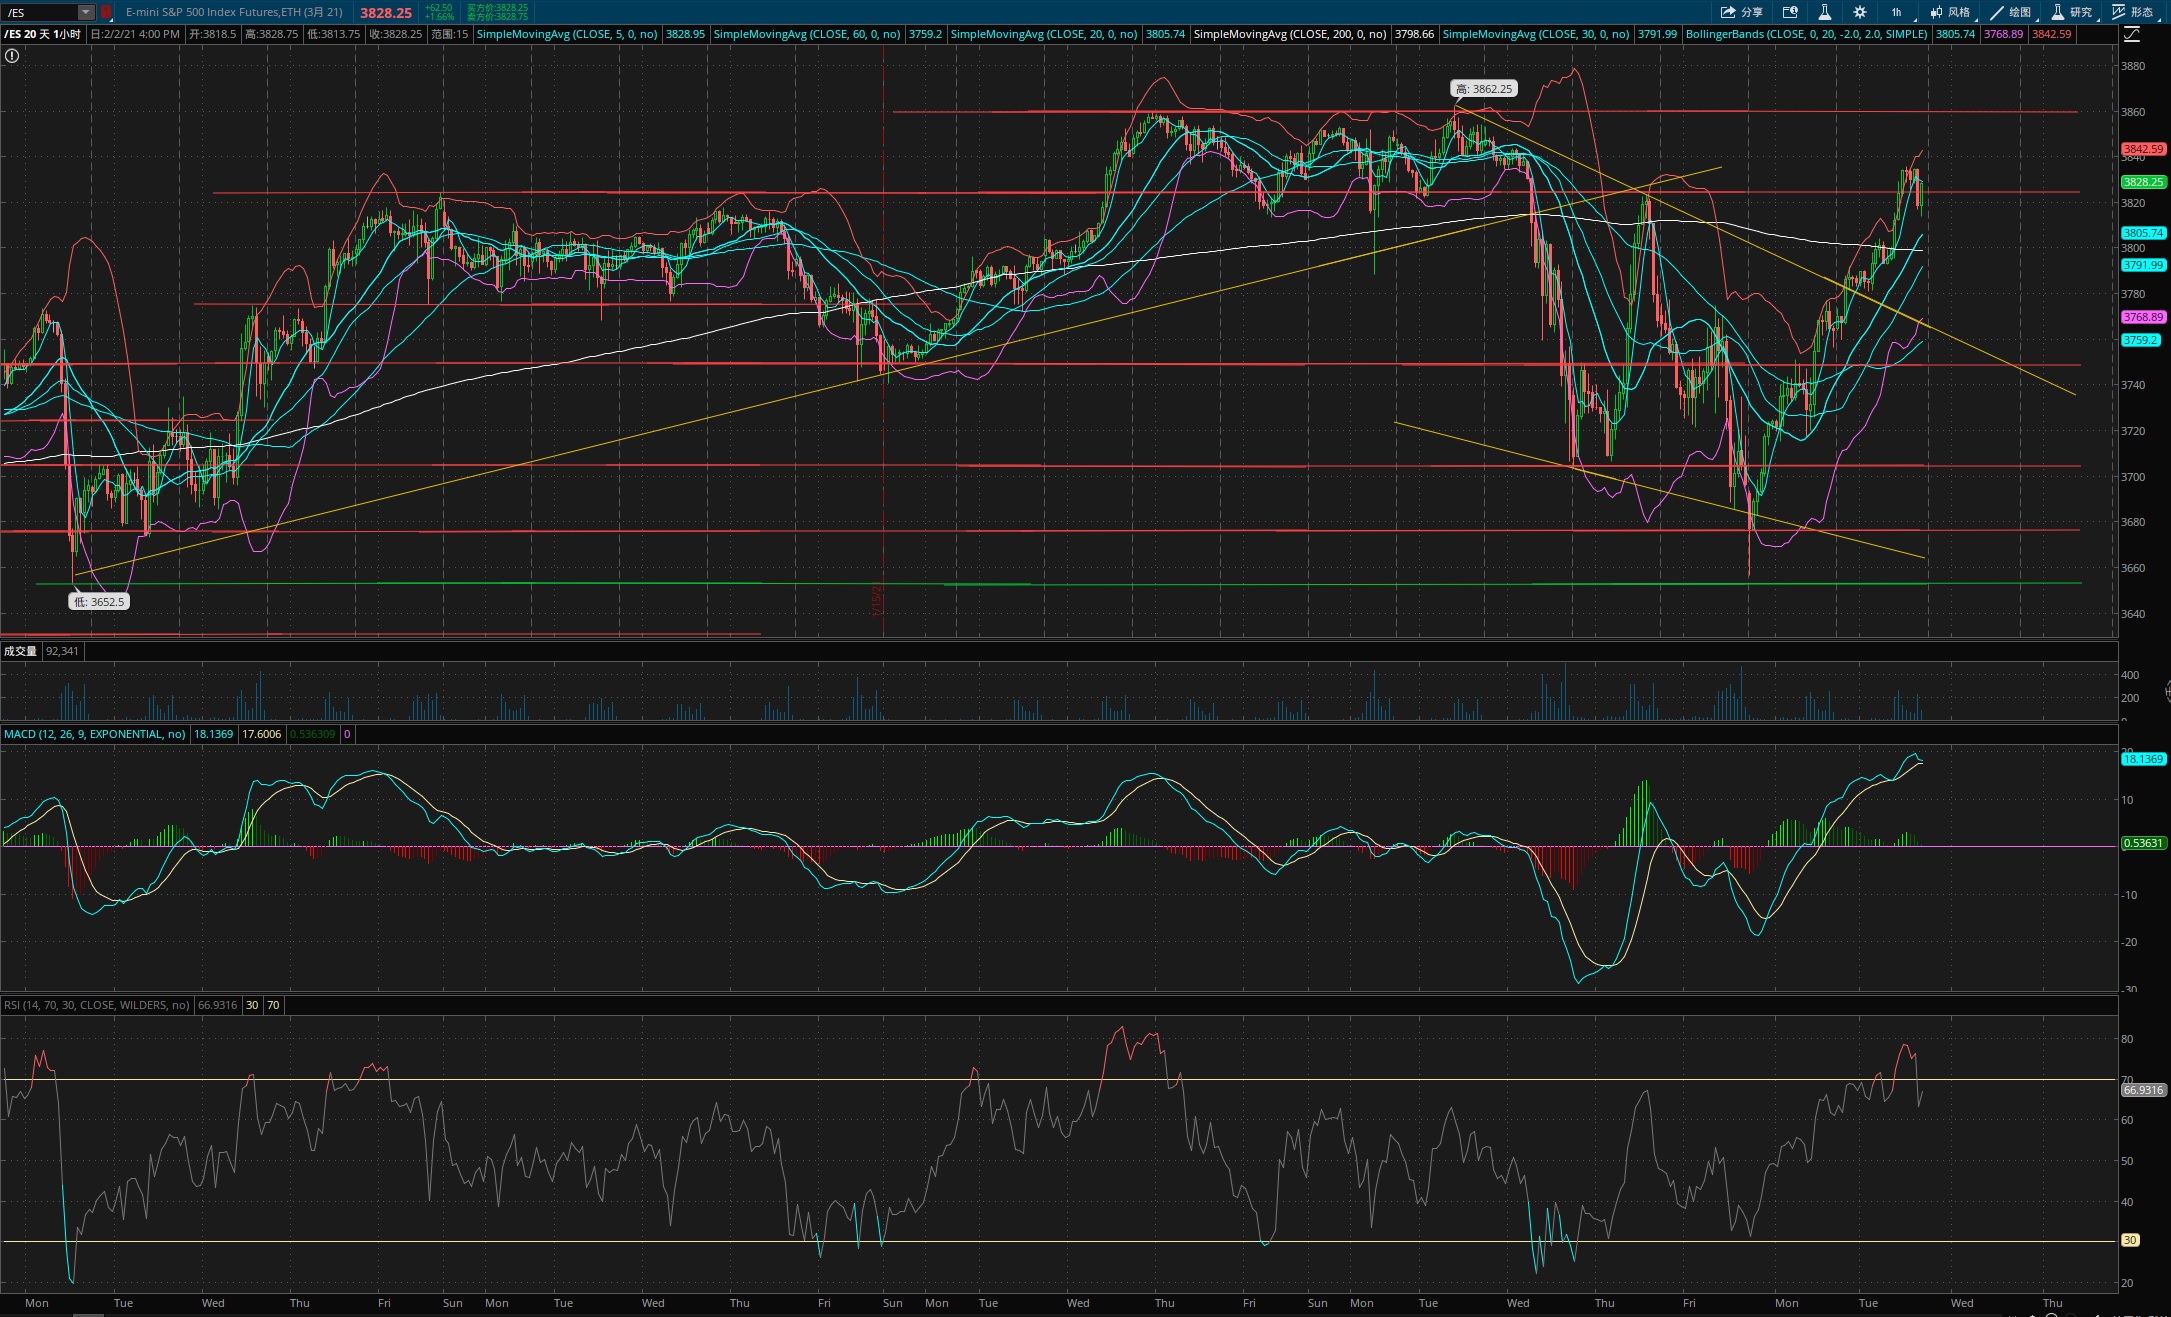
Task: Click the /ES symbol input field
Action: point(40,12)
